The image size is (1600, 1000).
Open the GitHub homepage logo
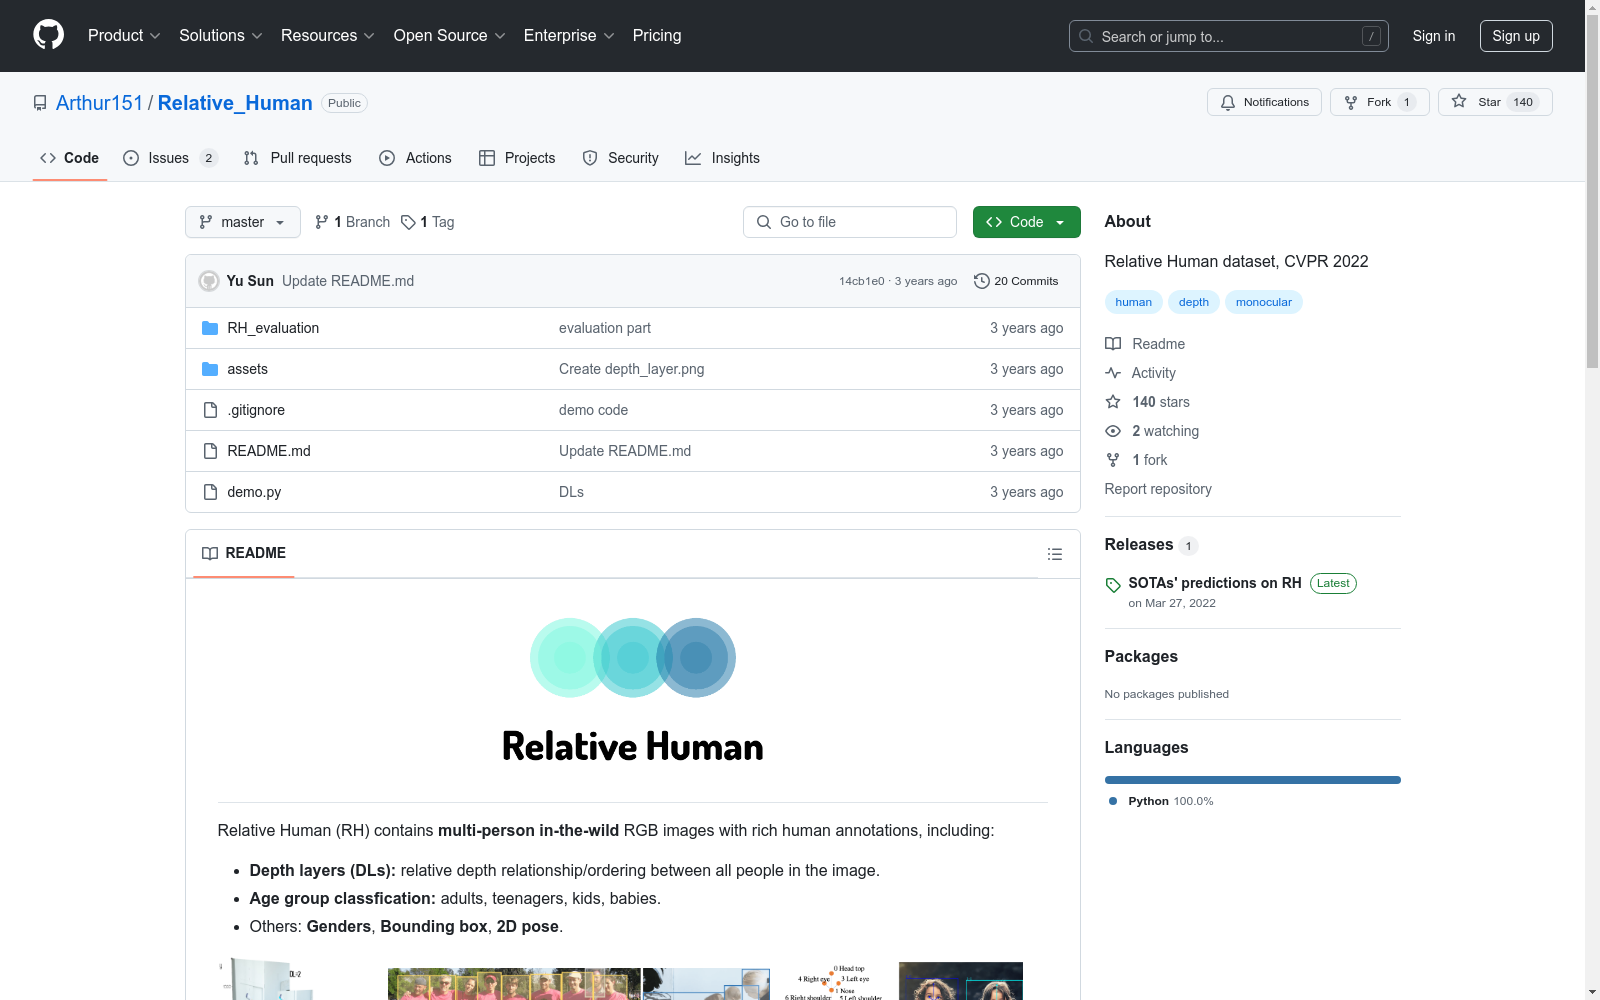click(x=48, y=35)
